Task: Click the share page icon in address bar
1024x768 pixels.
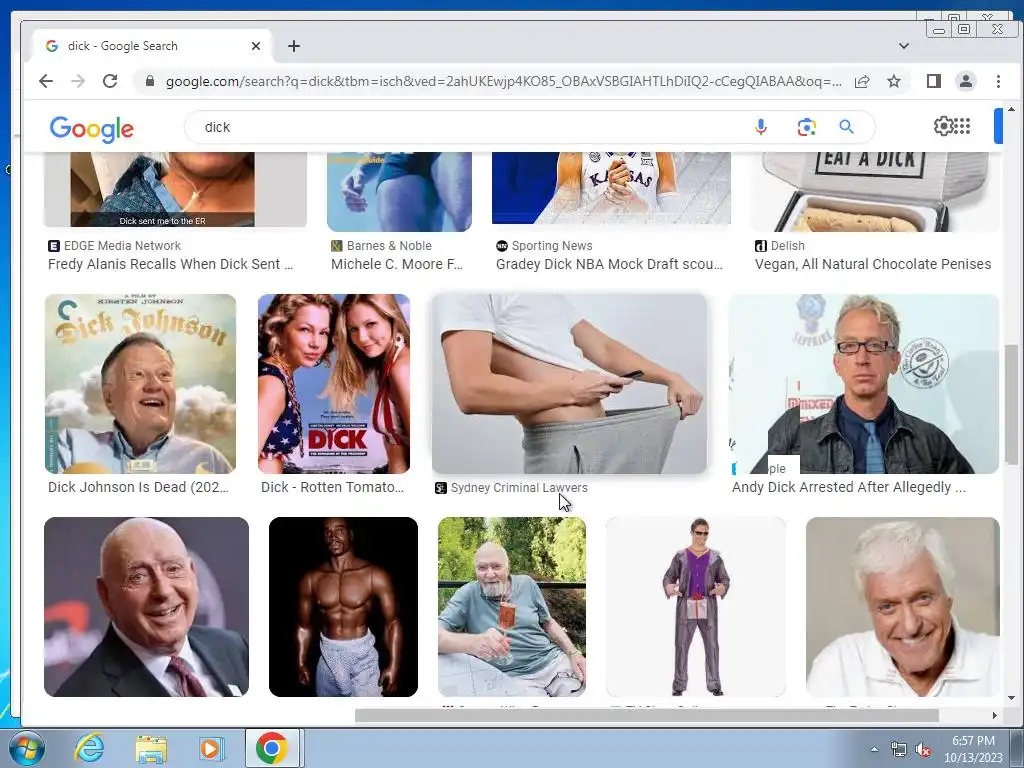Action: [862, 81]
